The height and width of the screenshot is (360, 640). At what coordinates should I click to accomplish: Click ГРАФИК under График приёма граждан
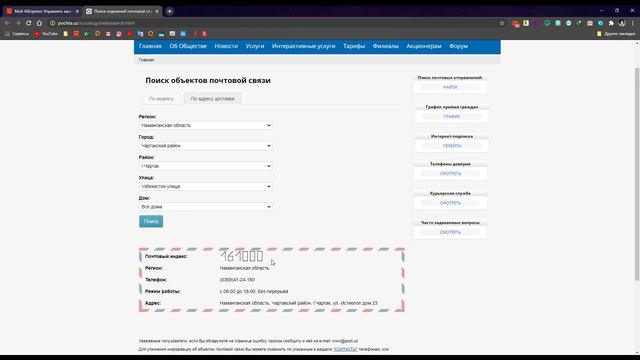452,117
